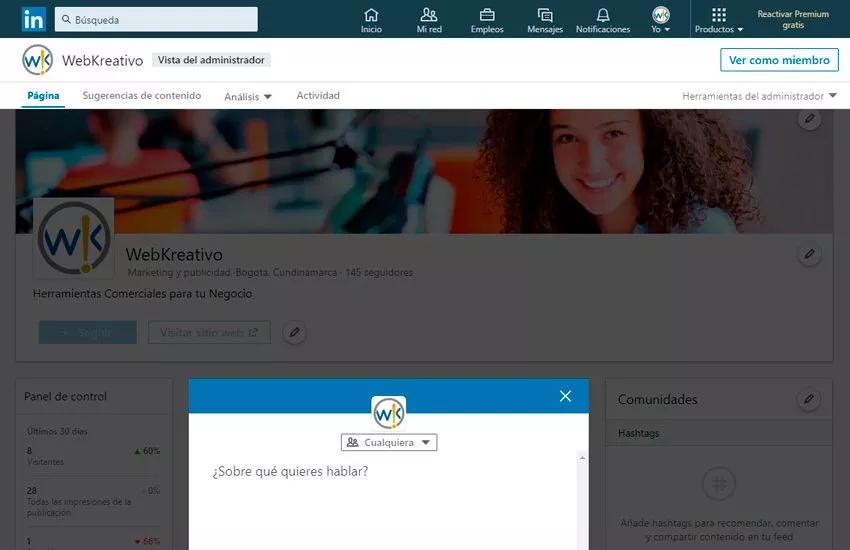This screenshot has height=550, width=850.
Task: Click the LinkedIn logo icon
Action: 34,20
